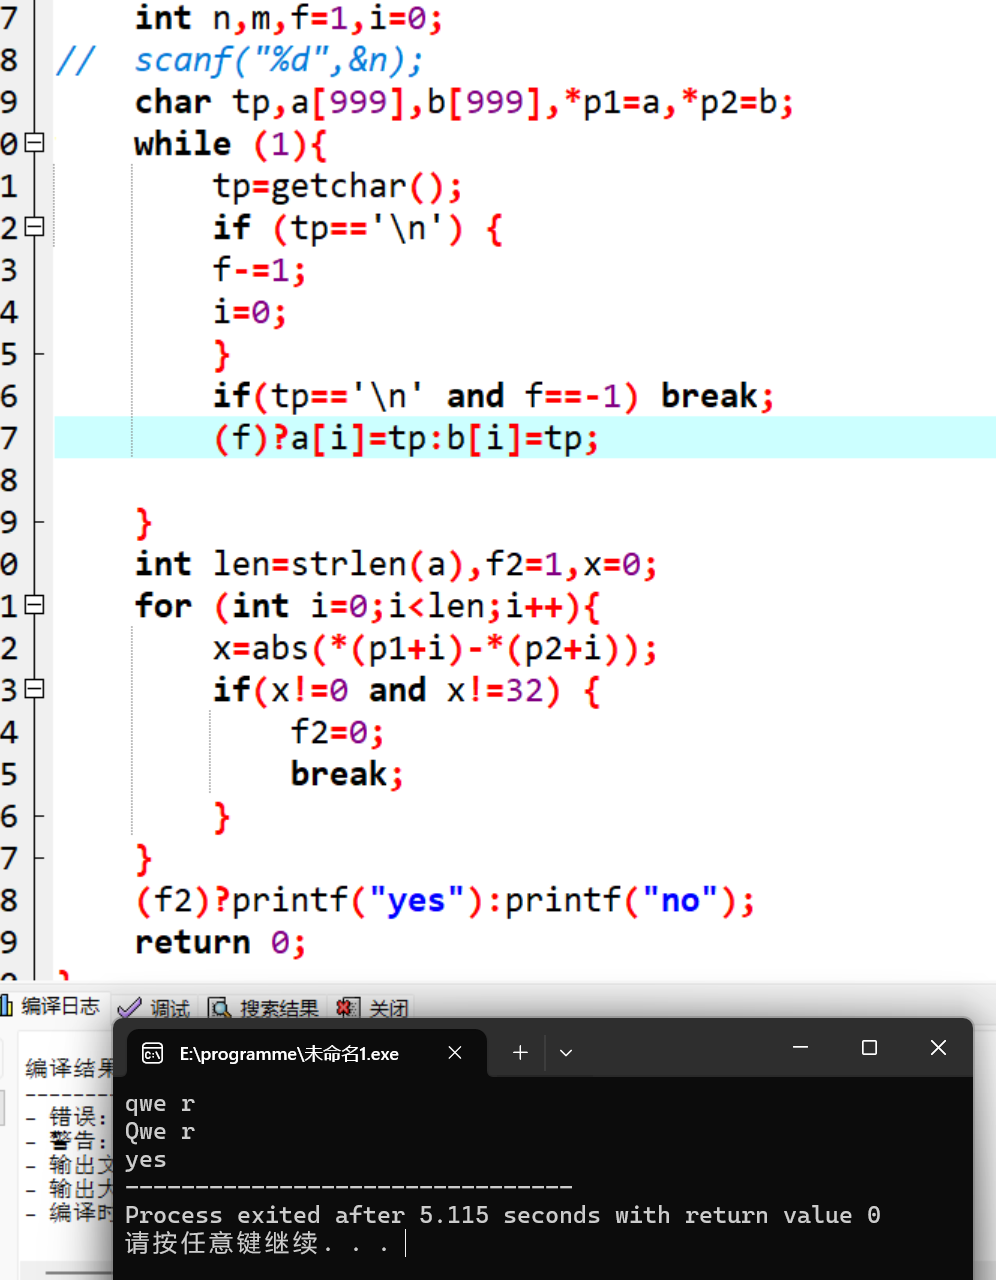The image size is (996, 1280).
Task: Click the '- 警告:' row in the compile log
Action: 68,1140
